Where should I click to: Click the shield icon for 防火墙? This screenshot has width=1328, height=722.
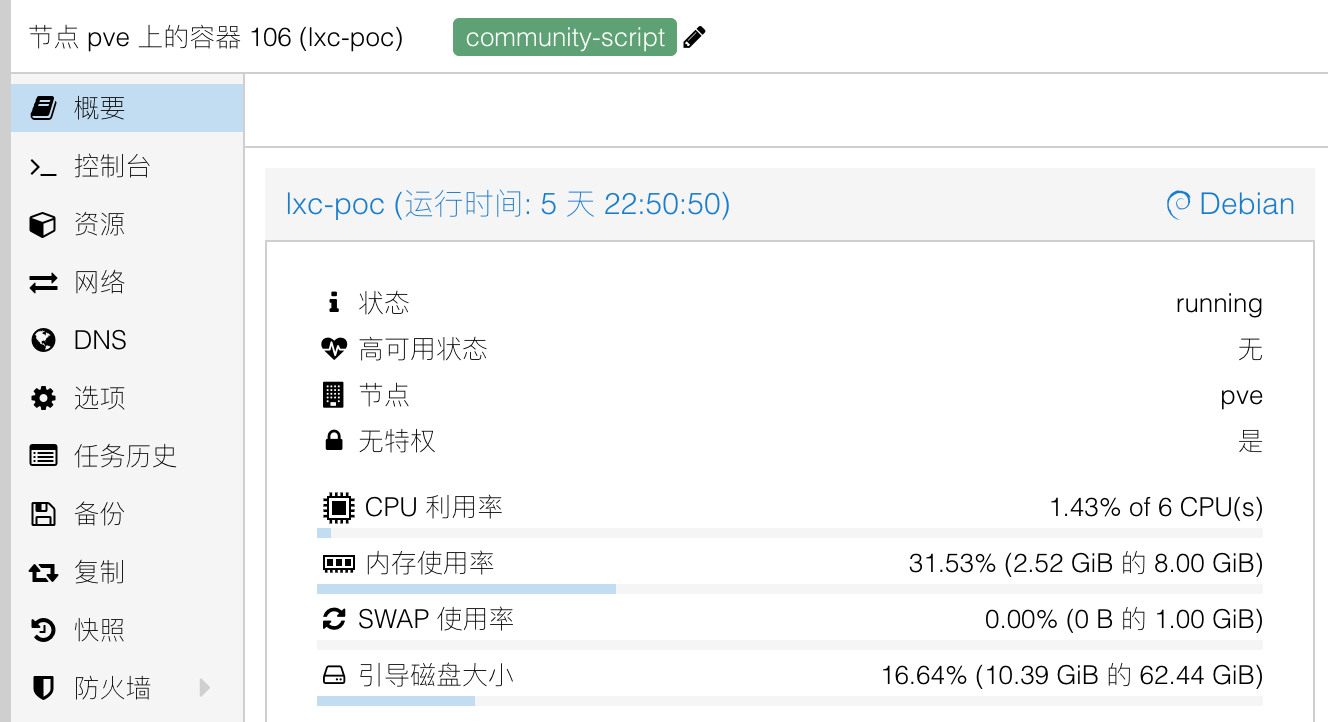click(43, 688)
